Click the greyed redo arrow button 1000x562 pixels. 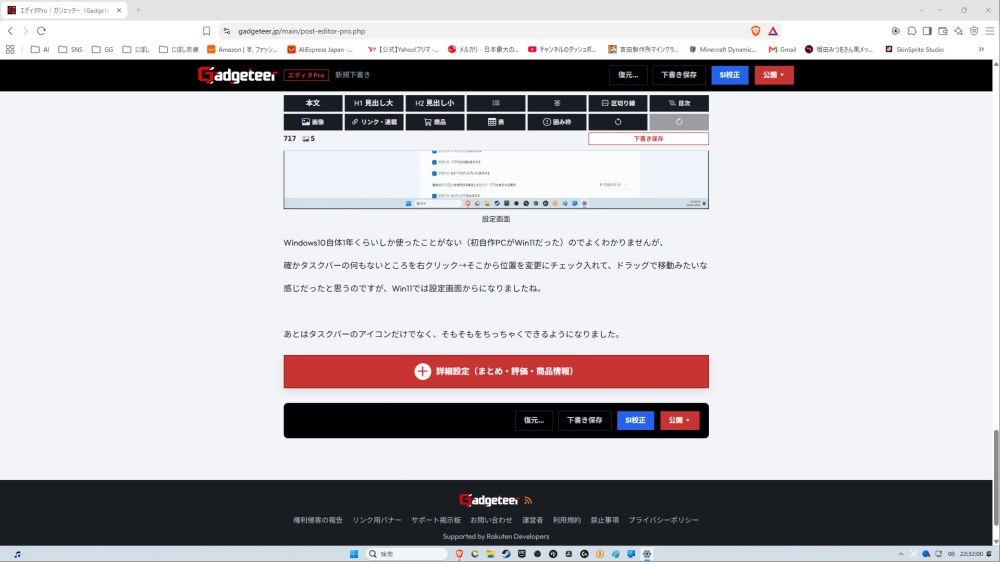(x=679, y=122)
